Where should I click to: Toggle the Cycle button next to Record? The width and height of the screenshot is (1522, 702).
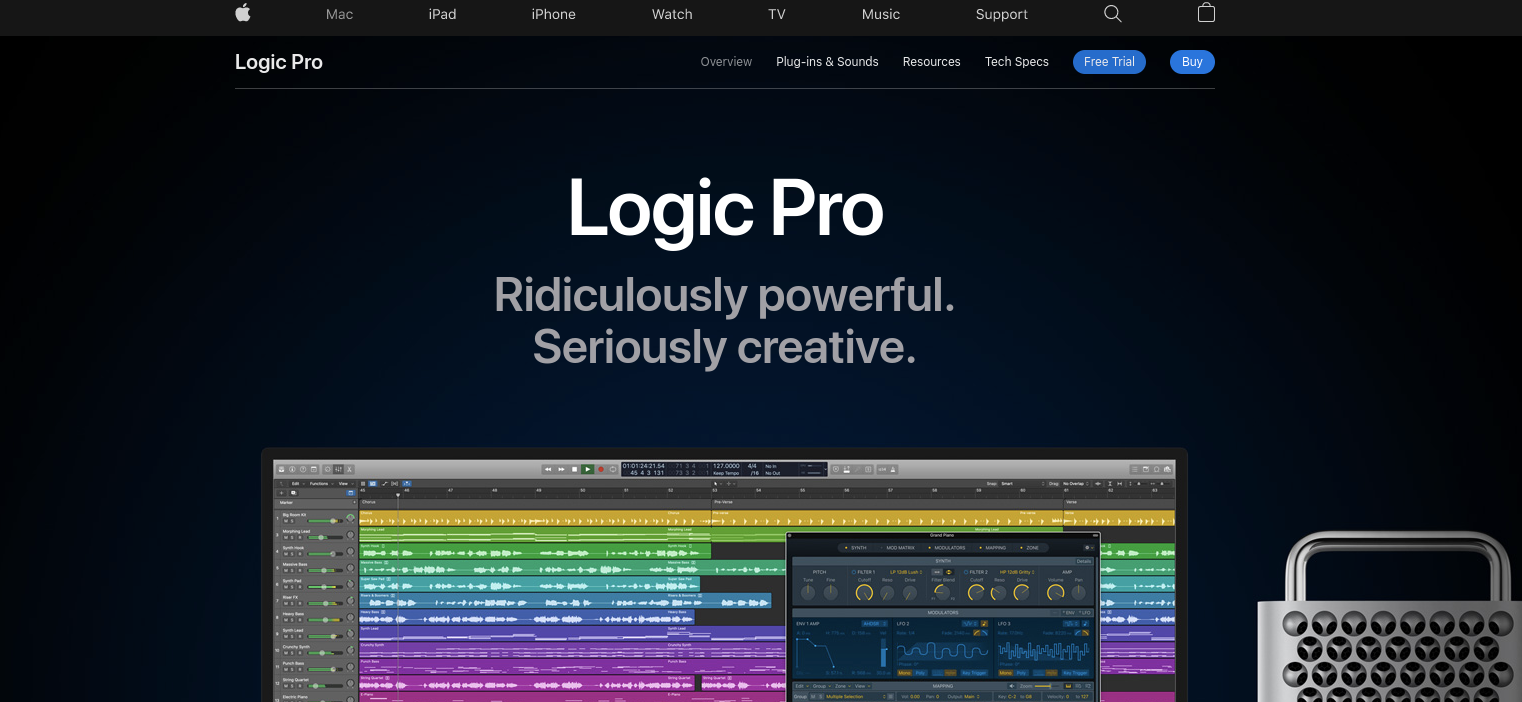(x=613, y=469)
